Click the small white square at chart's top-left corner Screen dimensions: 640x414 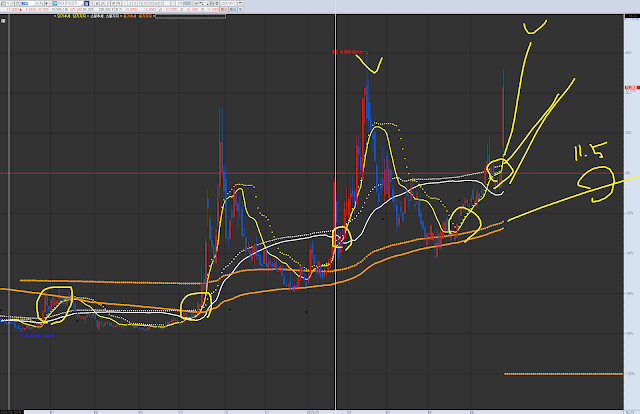click(x=3, y=20)
